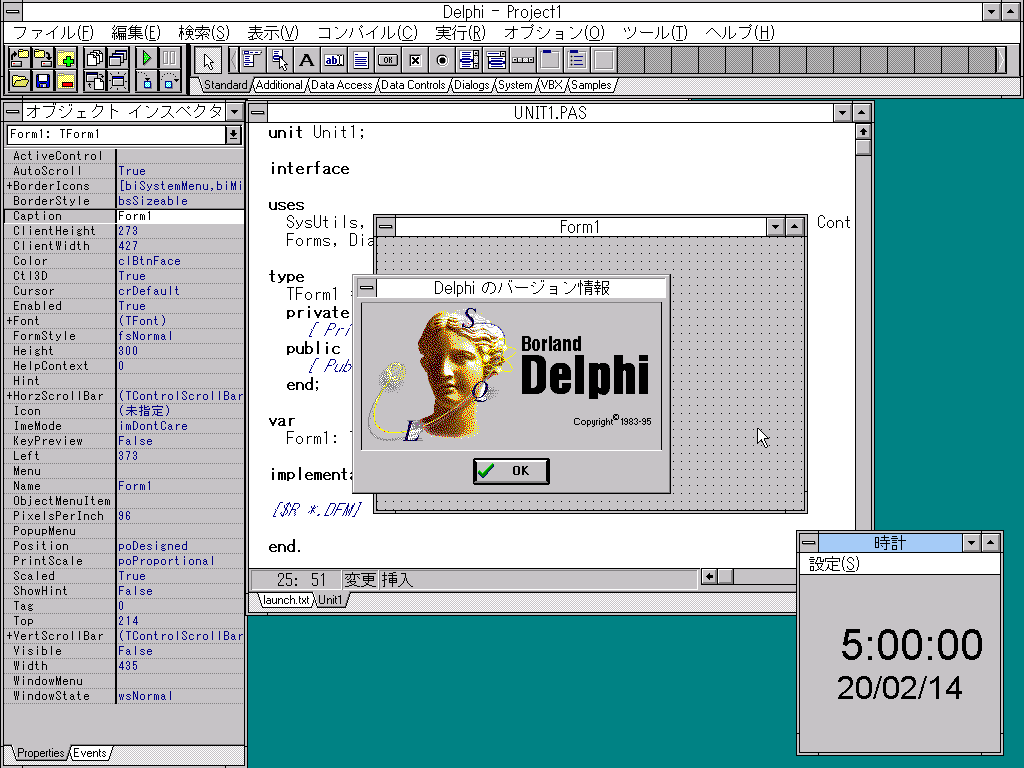The height and width of the screenshot is (768, 1024).
Task: Click the Save file icon in the toolbar
Action: click(42, 81)
